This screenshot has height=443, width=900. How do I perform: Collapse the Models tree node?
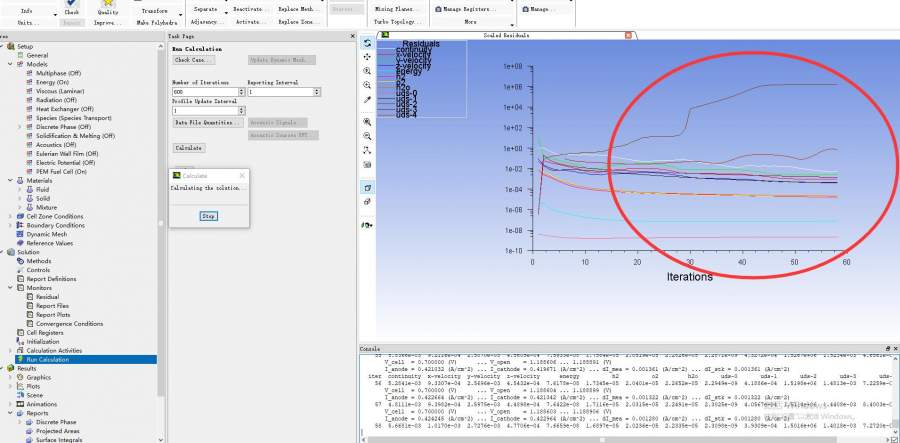pos(11,64)
